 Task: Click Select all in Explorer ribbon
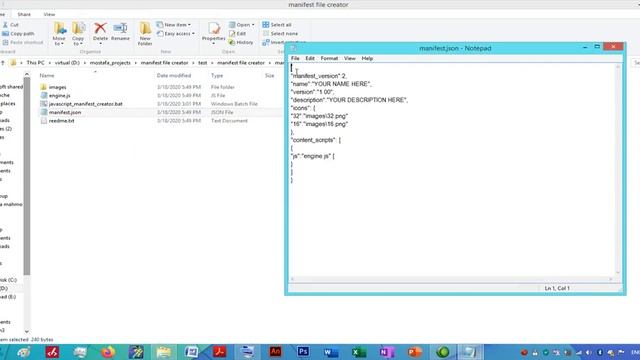point(277,25)
